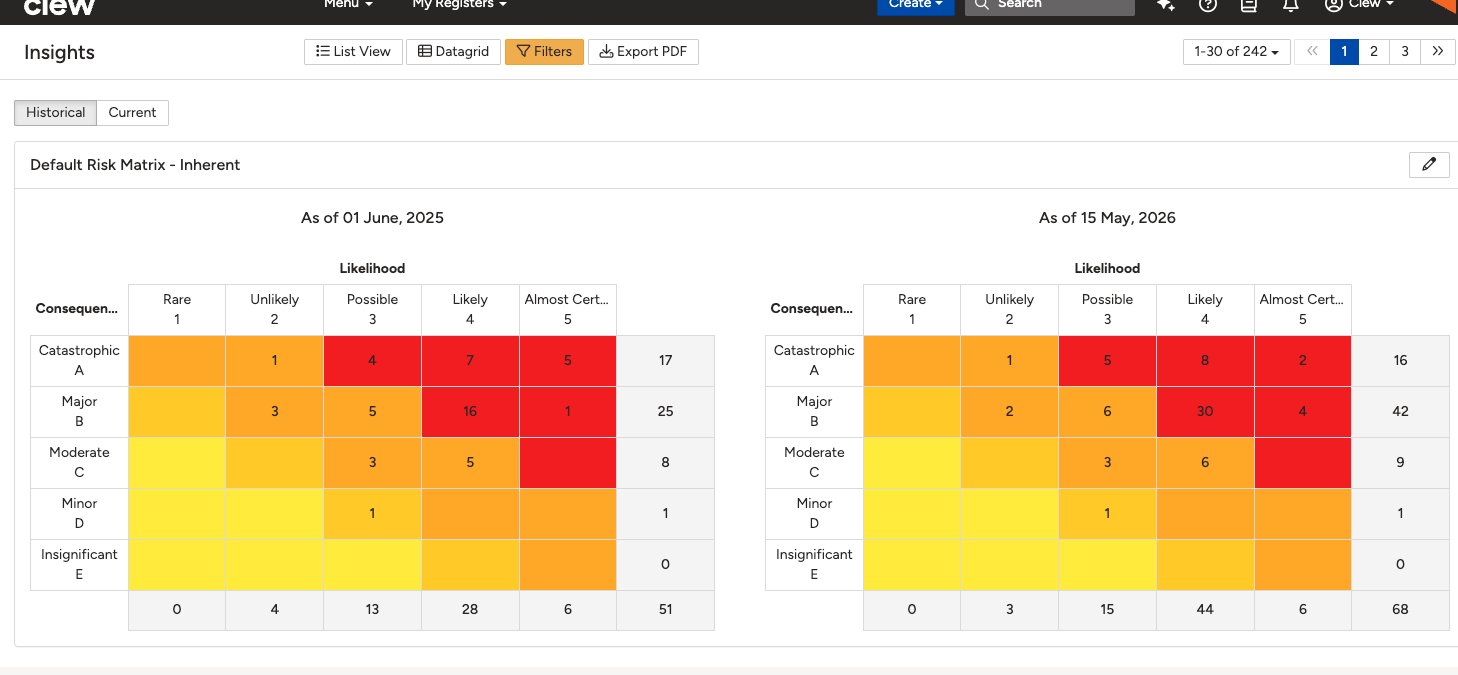Go to the last page with double chevron
This screenshot has height=675, width=1458.
[x=1437, y=51]
